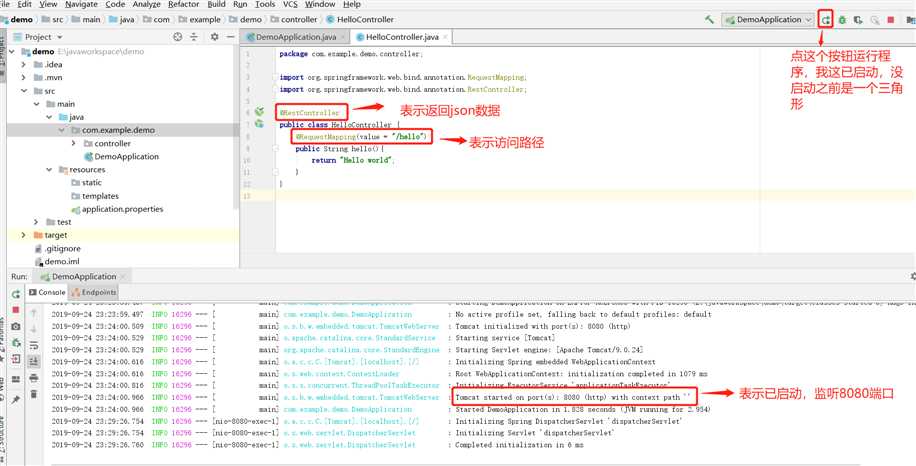Viewport: 916px width, 466px height.
Task: Stop the application with the top red square
Action: point(891,20)
